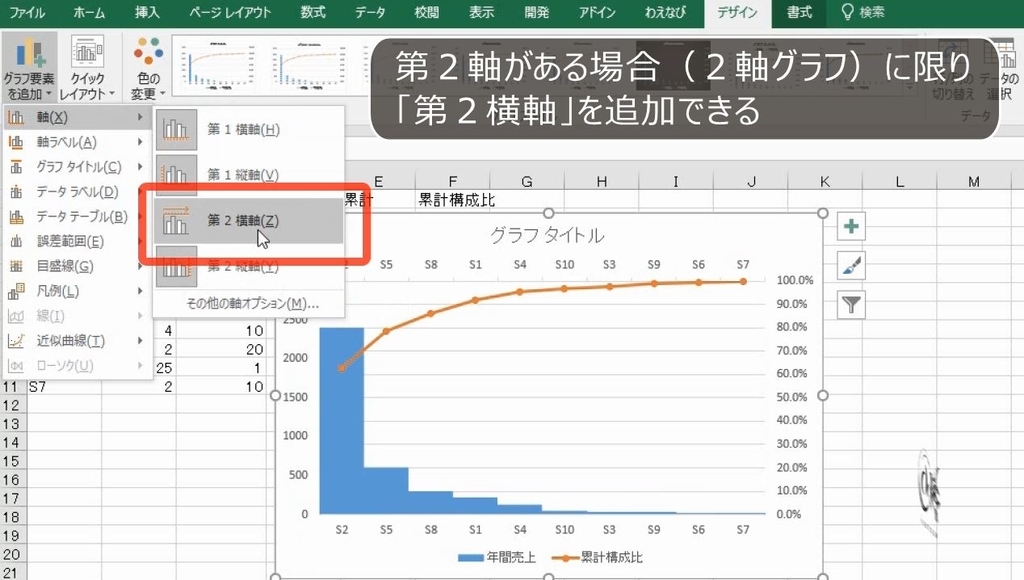Toggle 第 1 横軸(H) axis option
The image size is (1024, 580).
pyautogui.click(x=248, y=129)
